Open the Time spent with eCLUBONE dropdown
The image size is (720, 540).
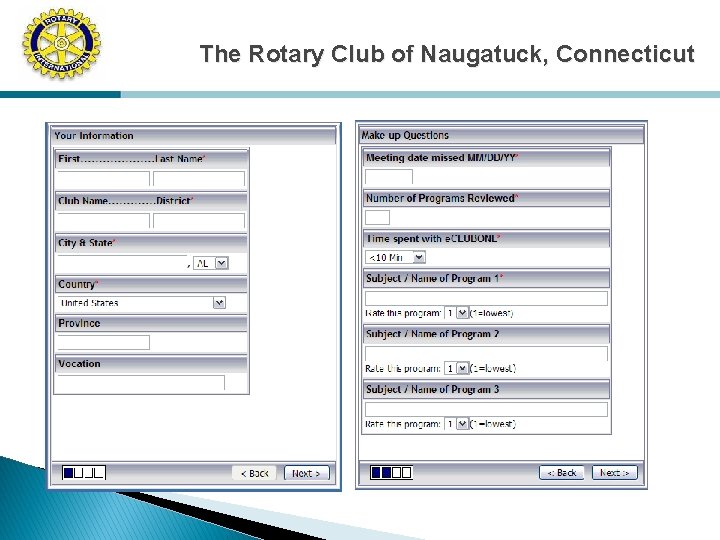395,257
